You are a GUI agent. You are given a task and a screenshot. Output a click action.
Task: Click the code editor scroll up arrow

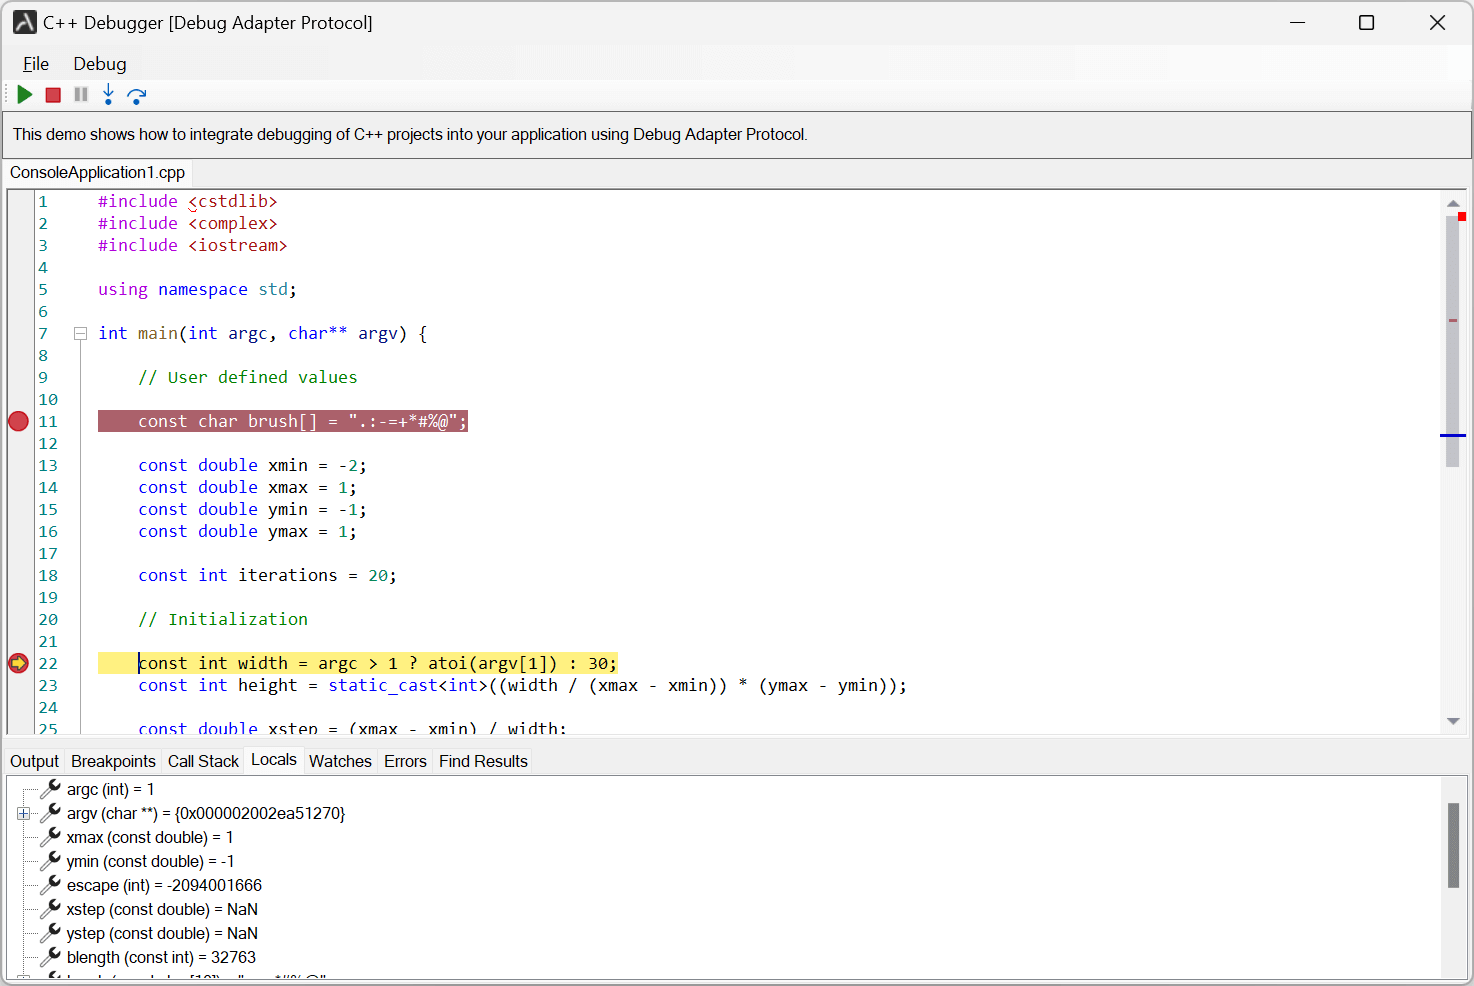tap(1453, 203)
